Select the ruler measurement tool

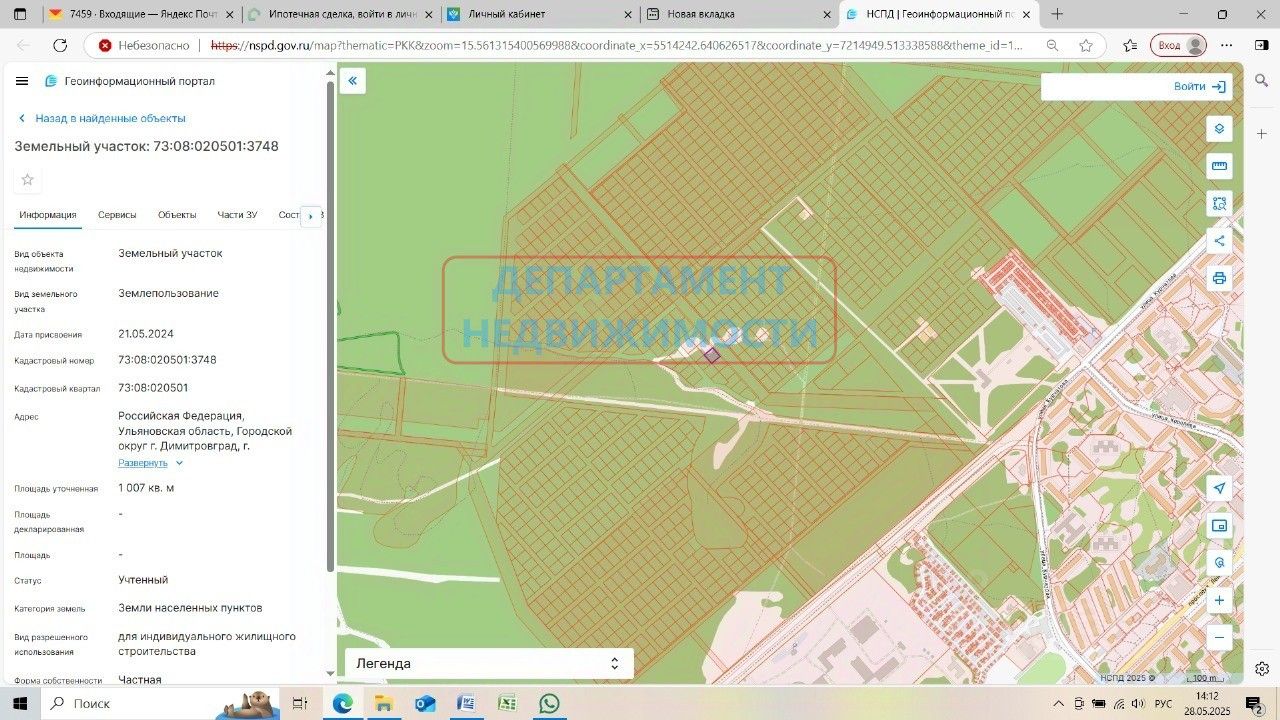click(1219, 166)
